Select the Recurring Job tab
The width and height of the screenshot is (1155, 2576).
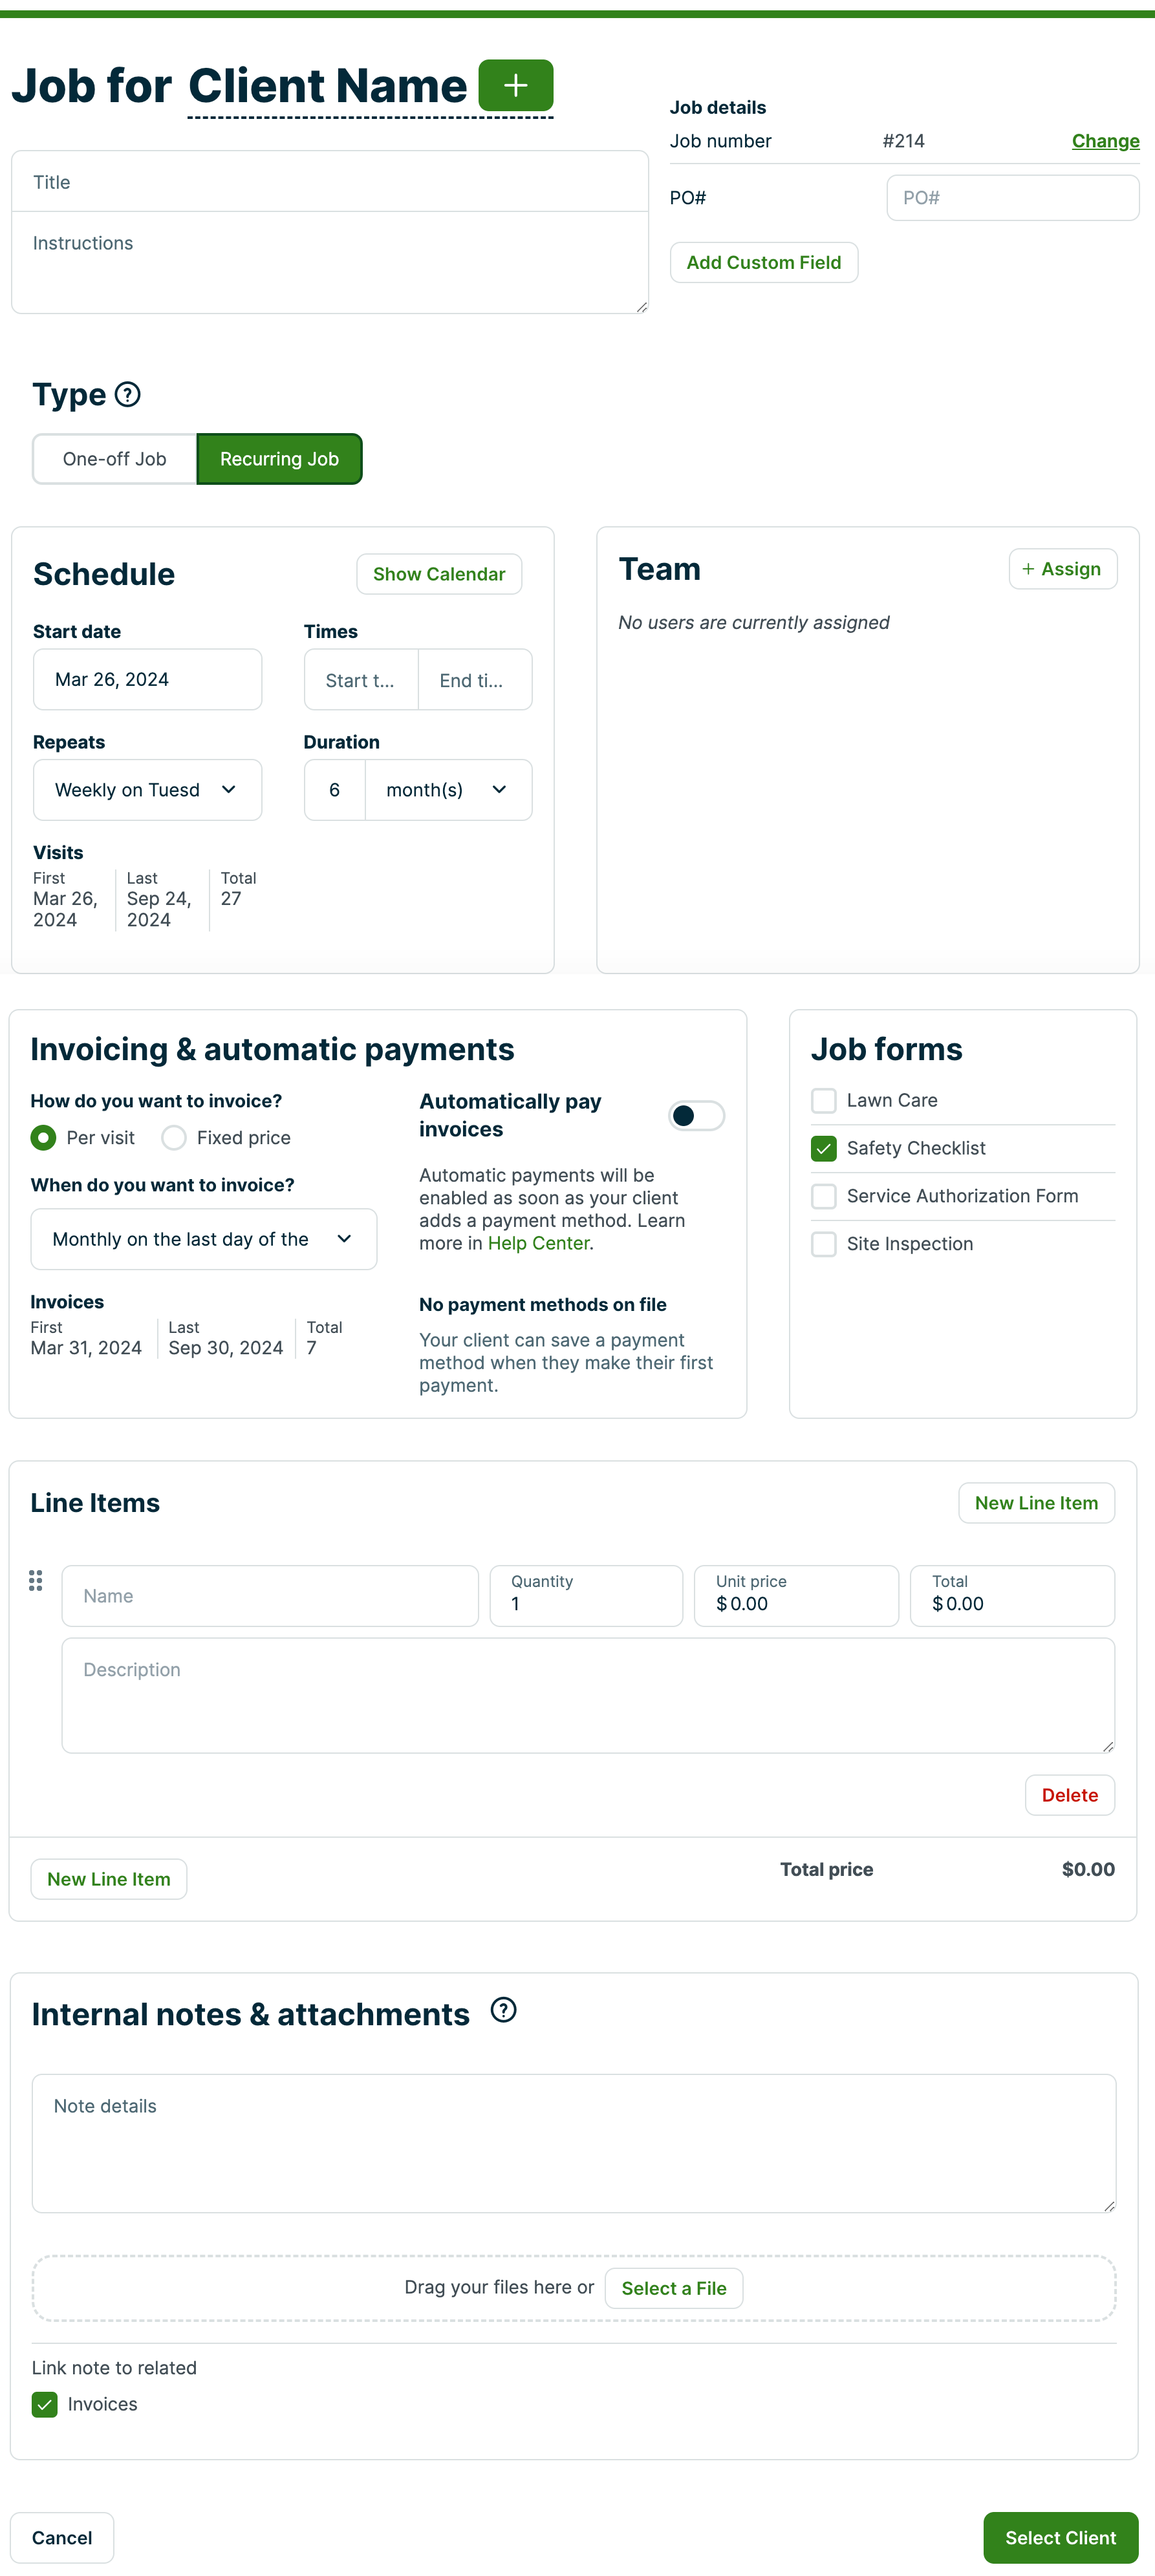[x=279, y=459]
